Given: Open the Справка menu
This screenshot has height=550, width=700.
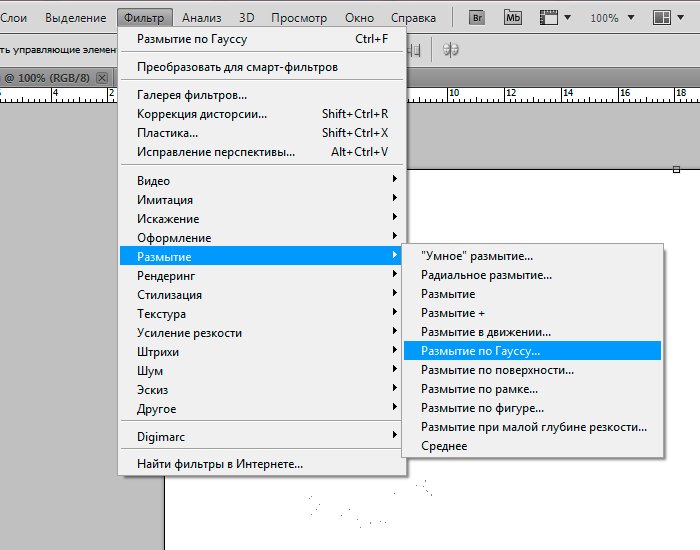Looking at the screenshot, I should 410,18.
